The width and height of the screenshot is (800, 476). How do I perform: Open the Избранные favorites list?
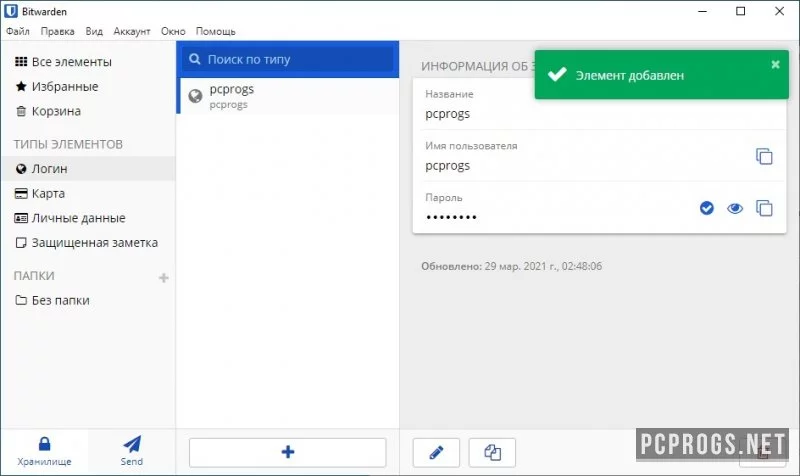click(x=89, y=87)
